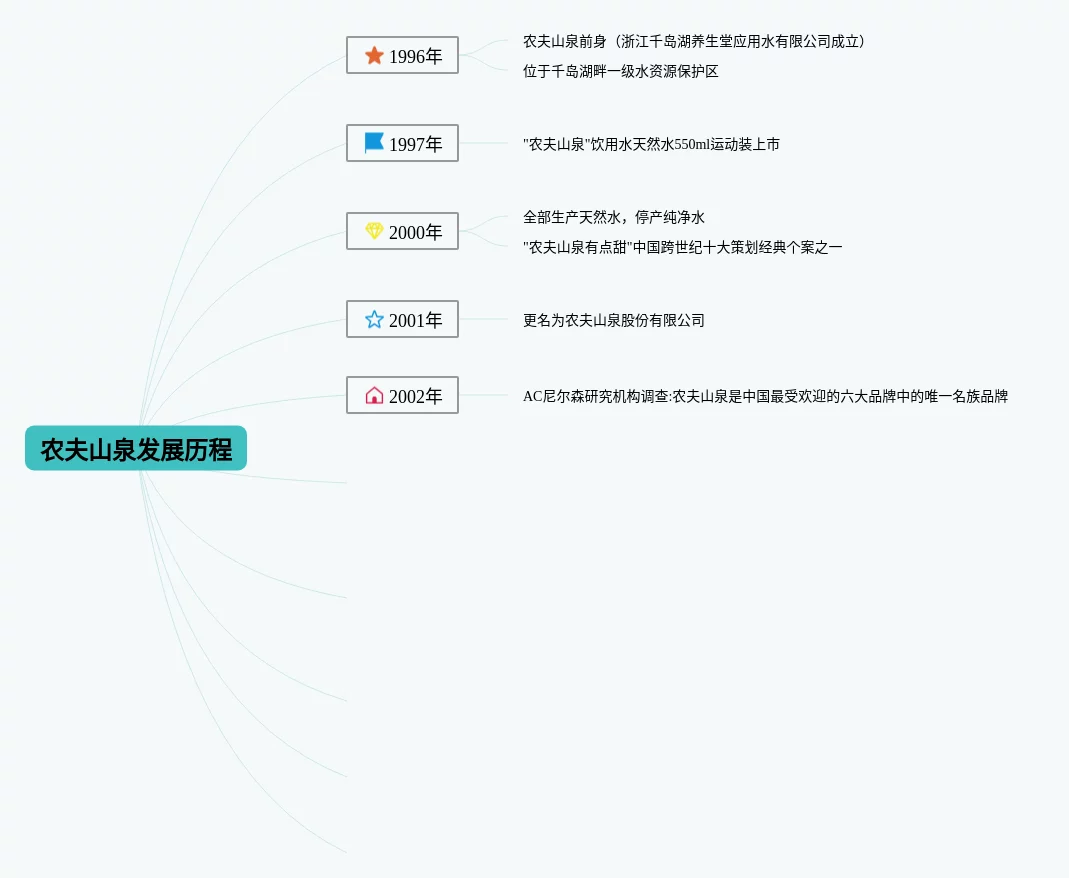The image size is (1069, 878).
Task: Select the 2000年 node
Action: tap(402, 231)
